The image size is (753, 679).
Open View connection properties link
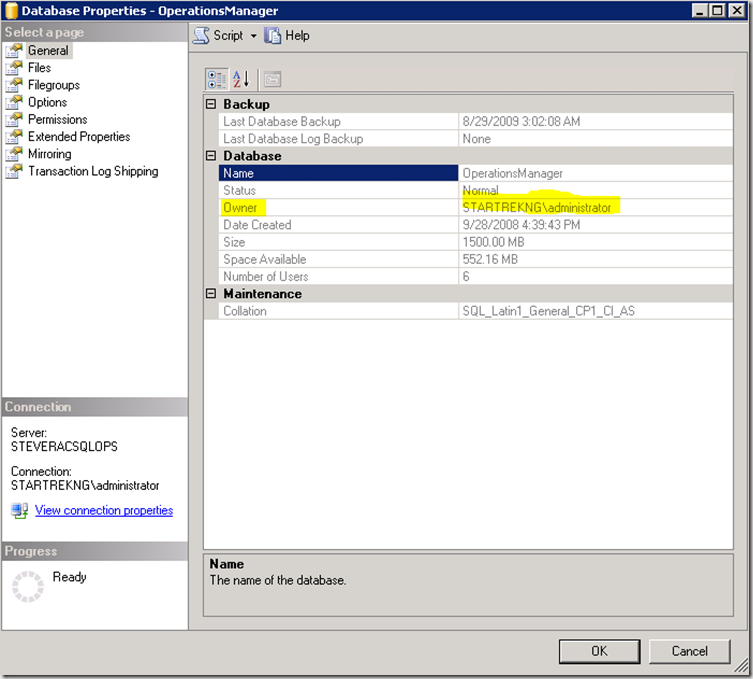pyautogui.click(x=104, y=510)
